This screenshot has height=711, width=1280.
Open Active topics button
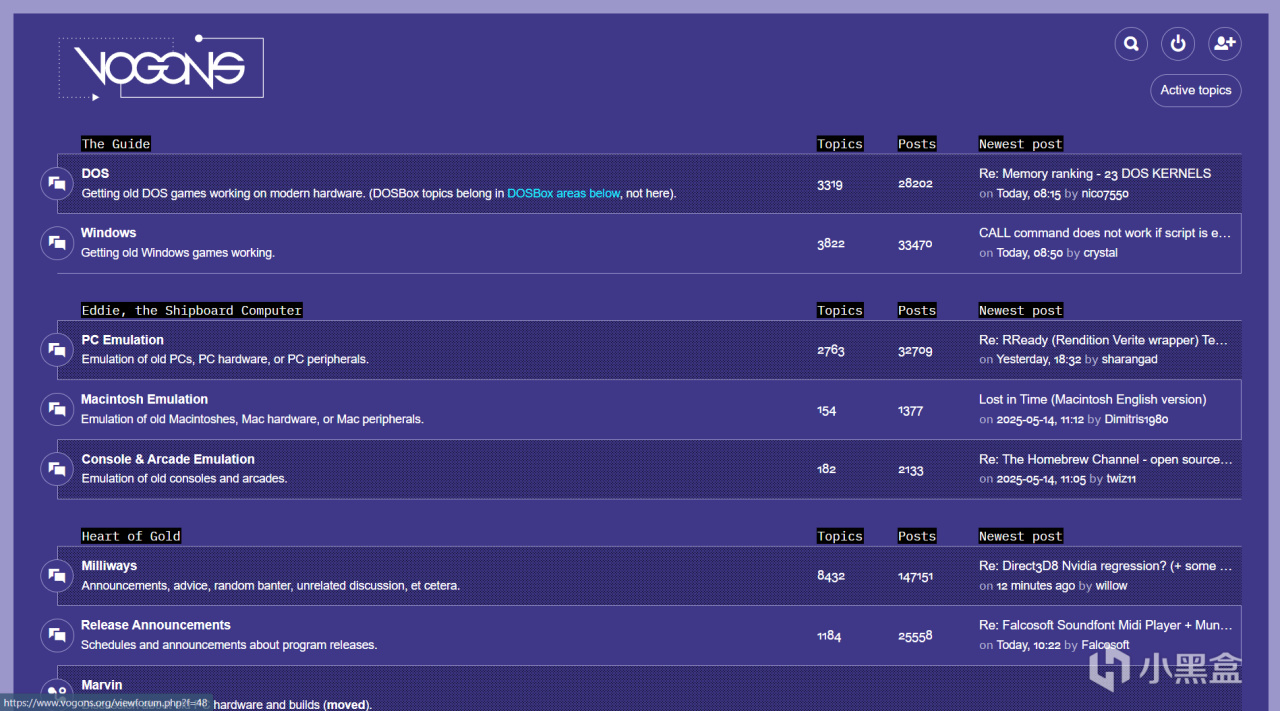(x=1196, y=90)
